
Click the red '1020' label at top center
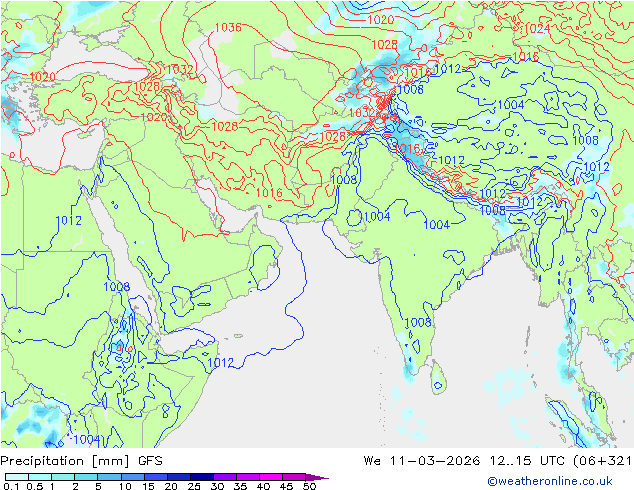click(380, 19)
